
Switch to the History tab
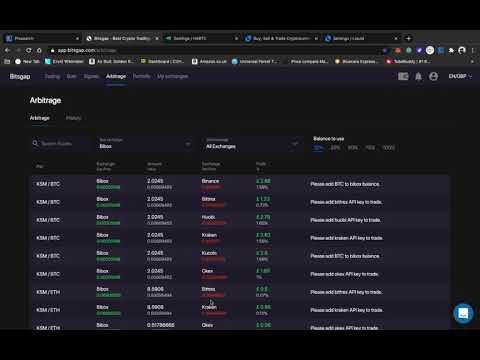coord(73,118)
